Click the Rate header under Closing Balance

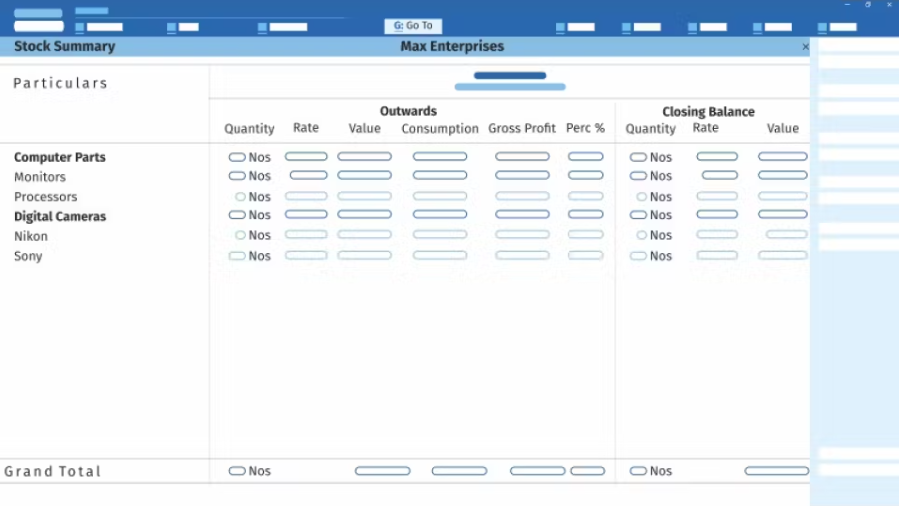coord(705,128)
